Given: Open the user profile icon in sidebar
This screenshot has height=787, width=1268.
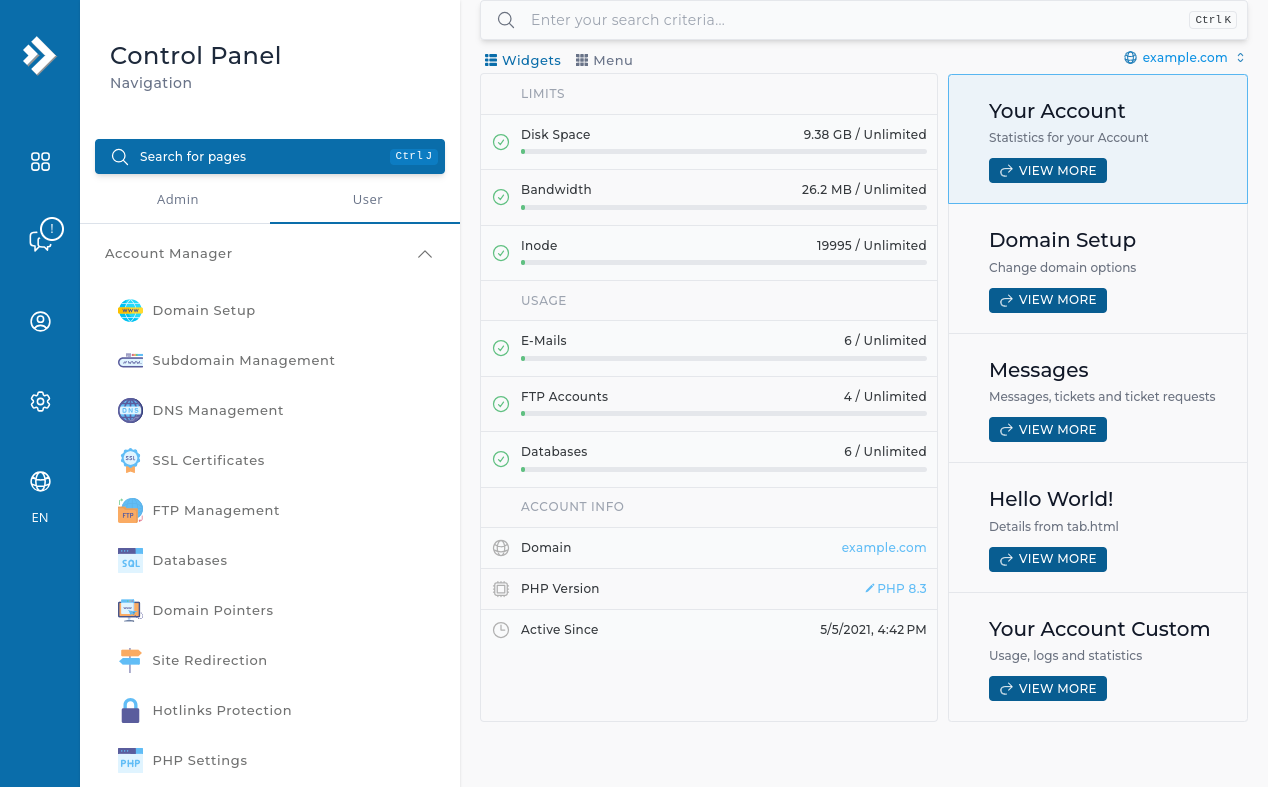Looking at the screenshot, I should tap(40, 322).
